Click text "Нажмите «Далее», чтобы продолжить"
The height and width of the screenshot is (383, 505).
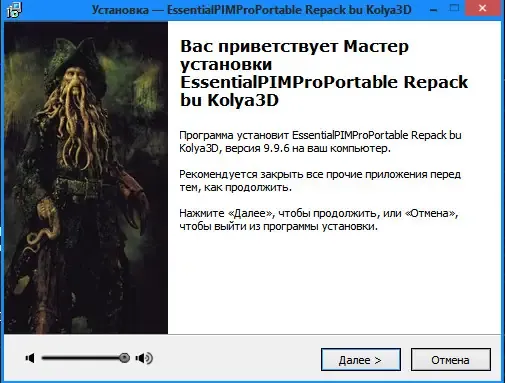point(279,213)
